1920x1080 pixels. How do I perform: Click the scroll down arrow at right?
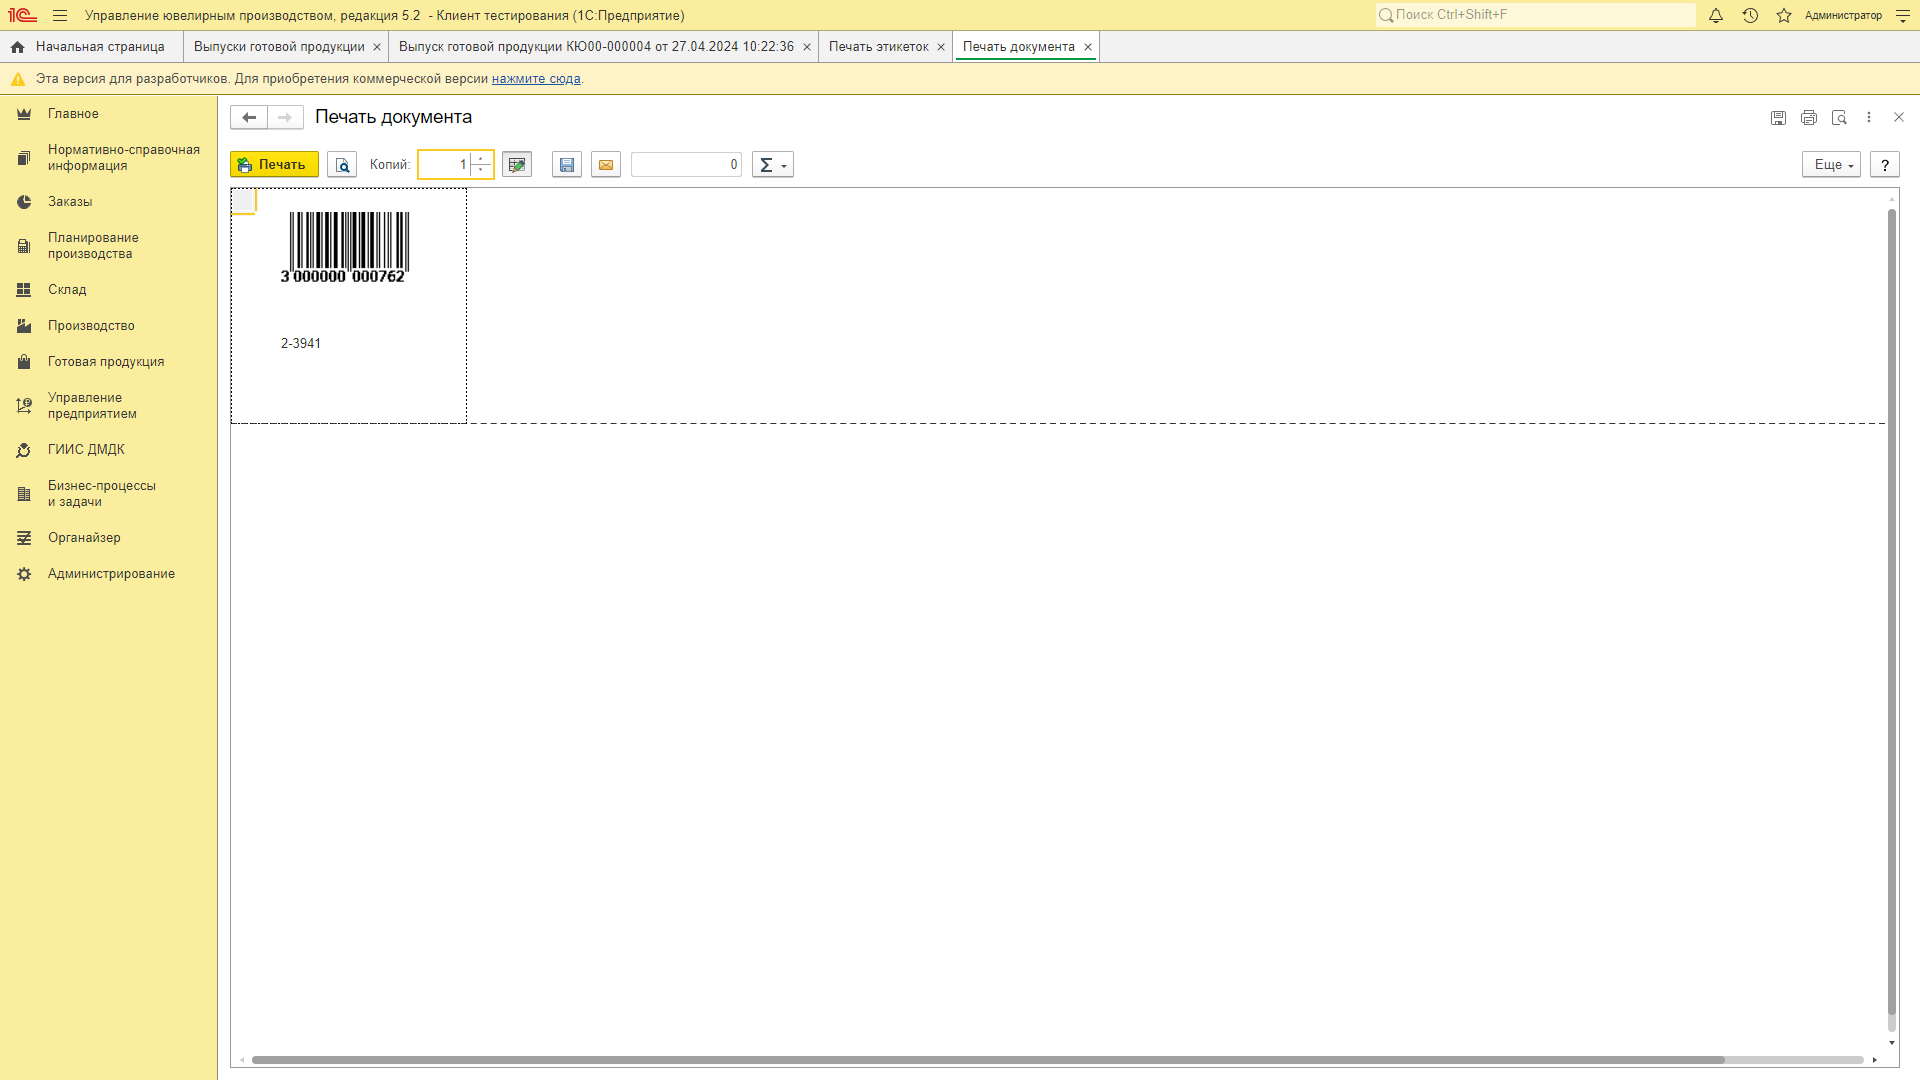[x=1891, y=1043]
